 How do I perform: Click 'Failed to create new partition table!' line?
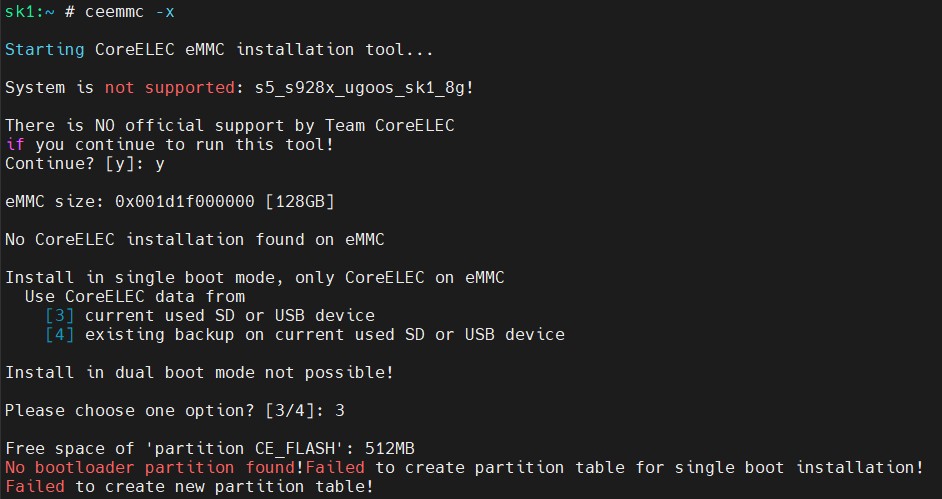click(x=190, y=486)
